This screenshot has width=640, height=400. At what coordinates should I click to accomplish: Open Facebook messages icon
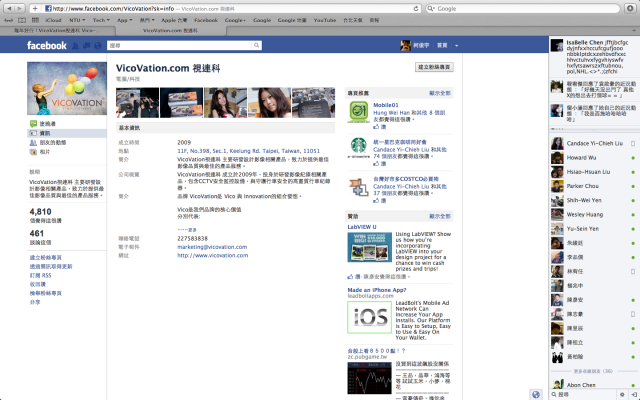(x=87, y=46)
